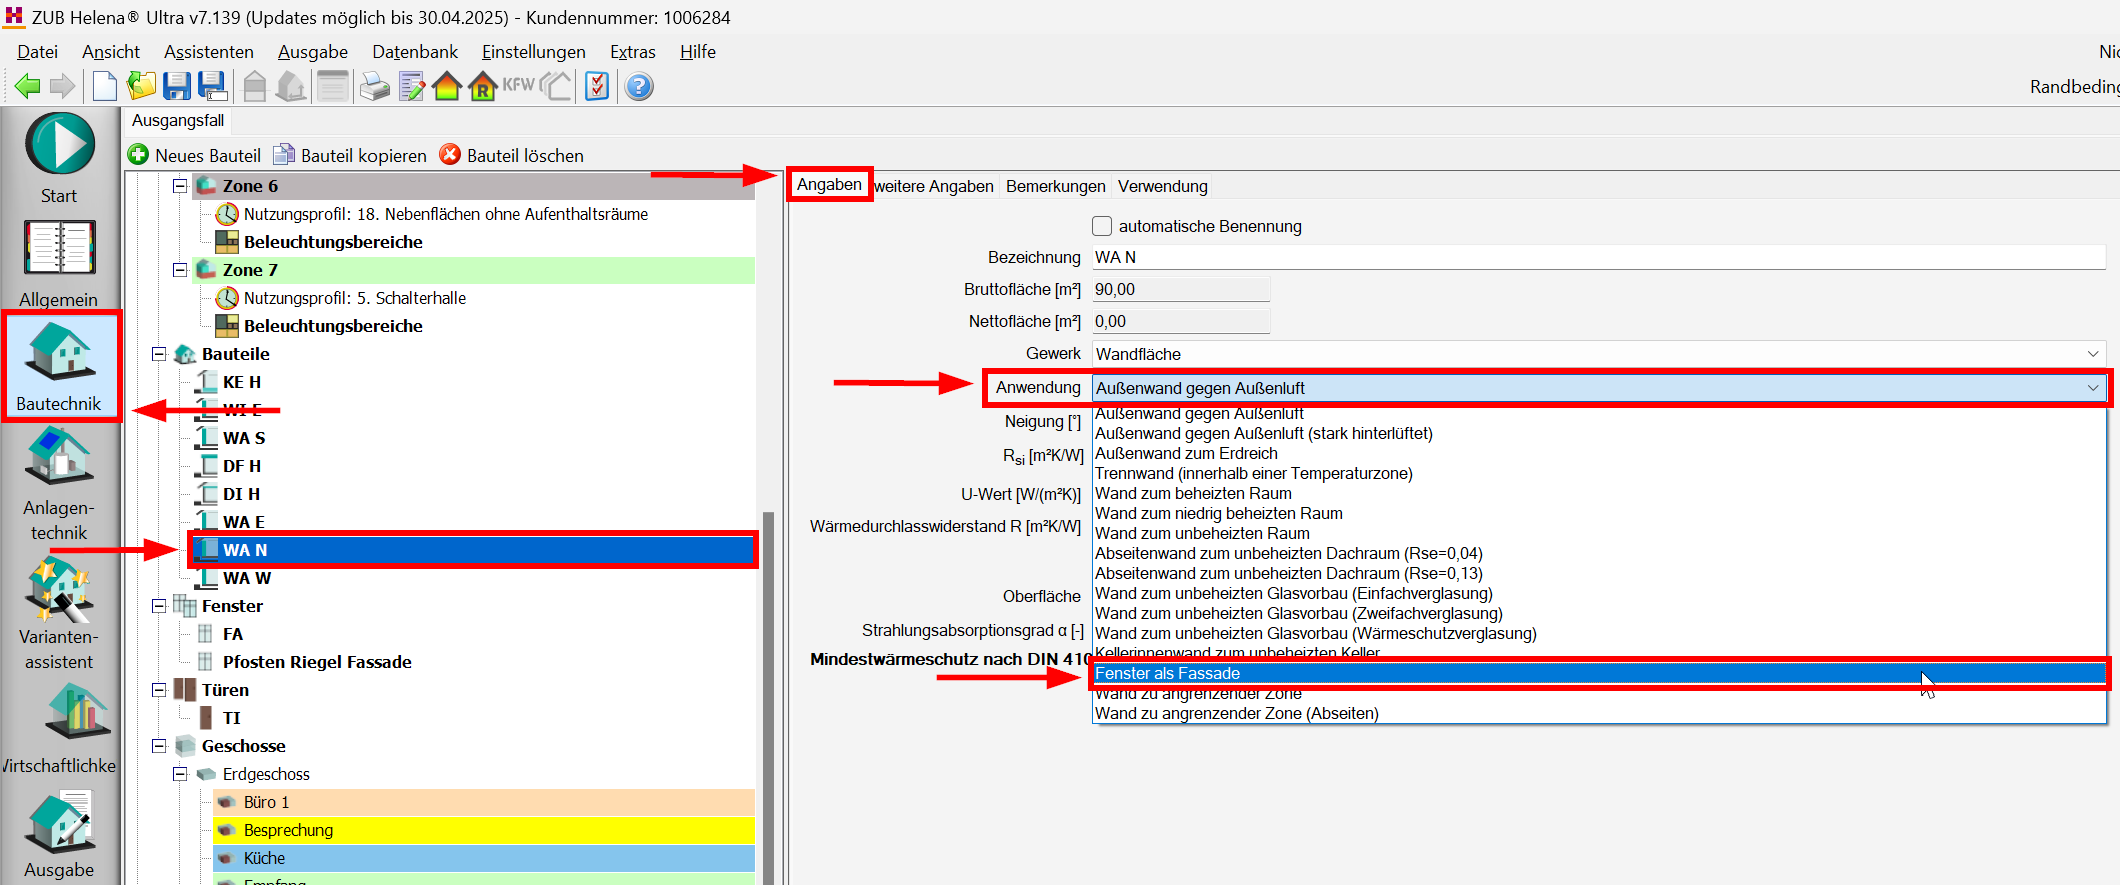The height and width of the screenshot is (885, 2120).
Task: Collapse the Bauteile tree node
Action: point(159,354)
